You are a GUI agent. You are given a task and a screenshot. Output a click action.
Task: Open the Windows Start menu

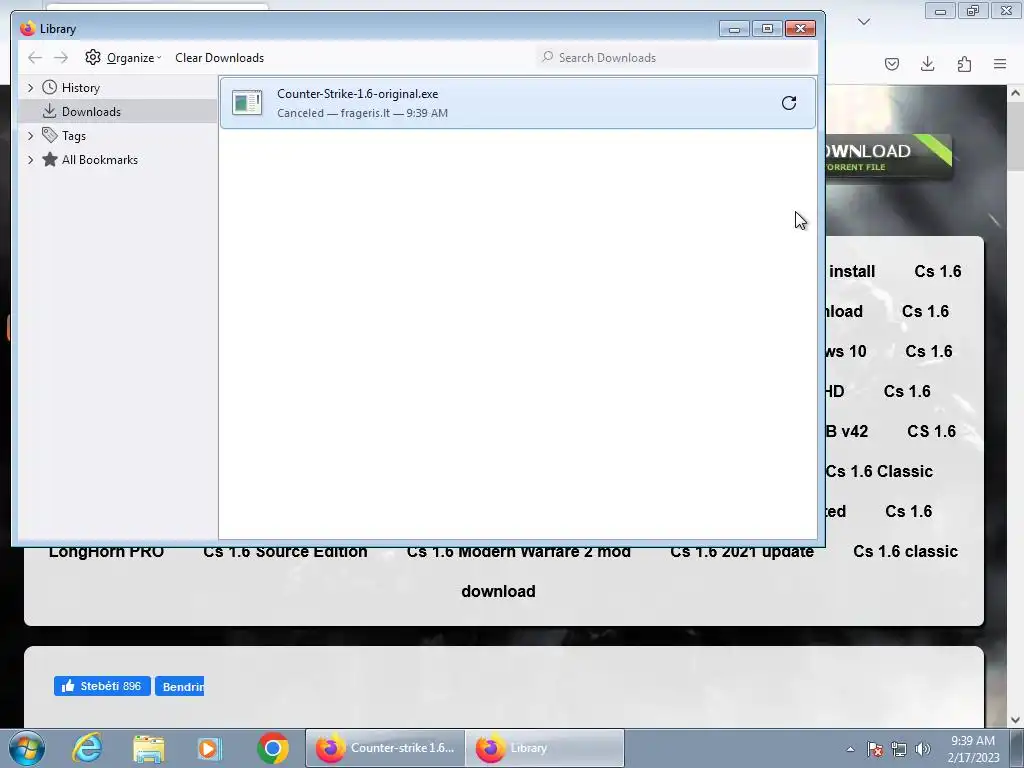(26, 748)
